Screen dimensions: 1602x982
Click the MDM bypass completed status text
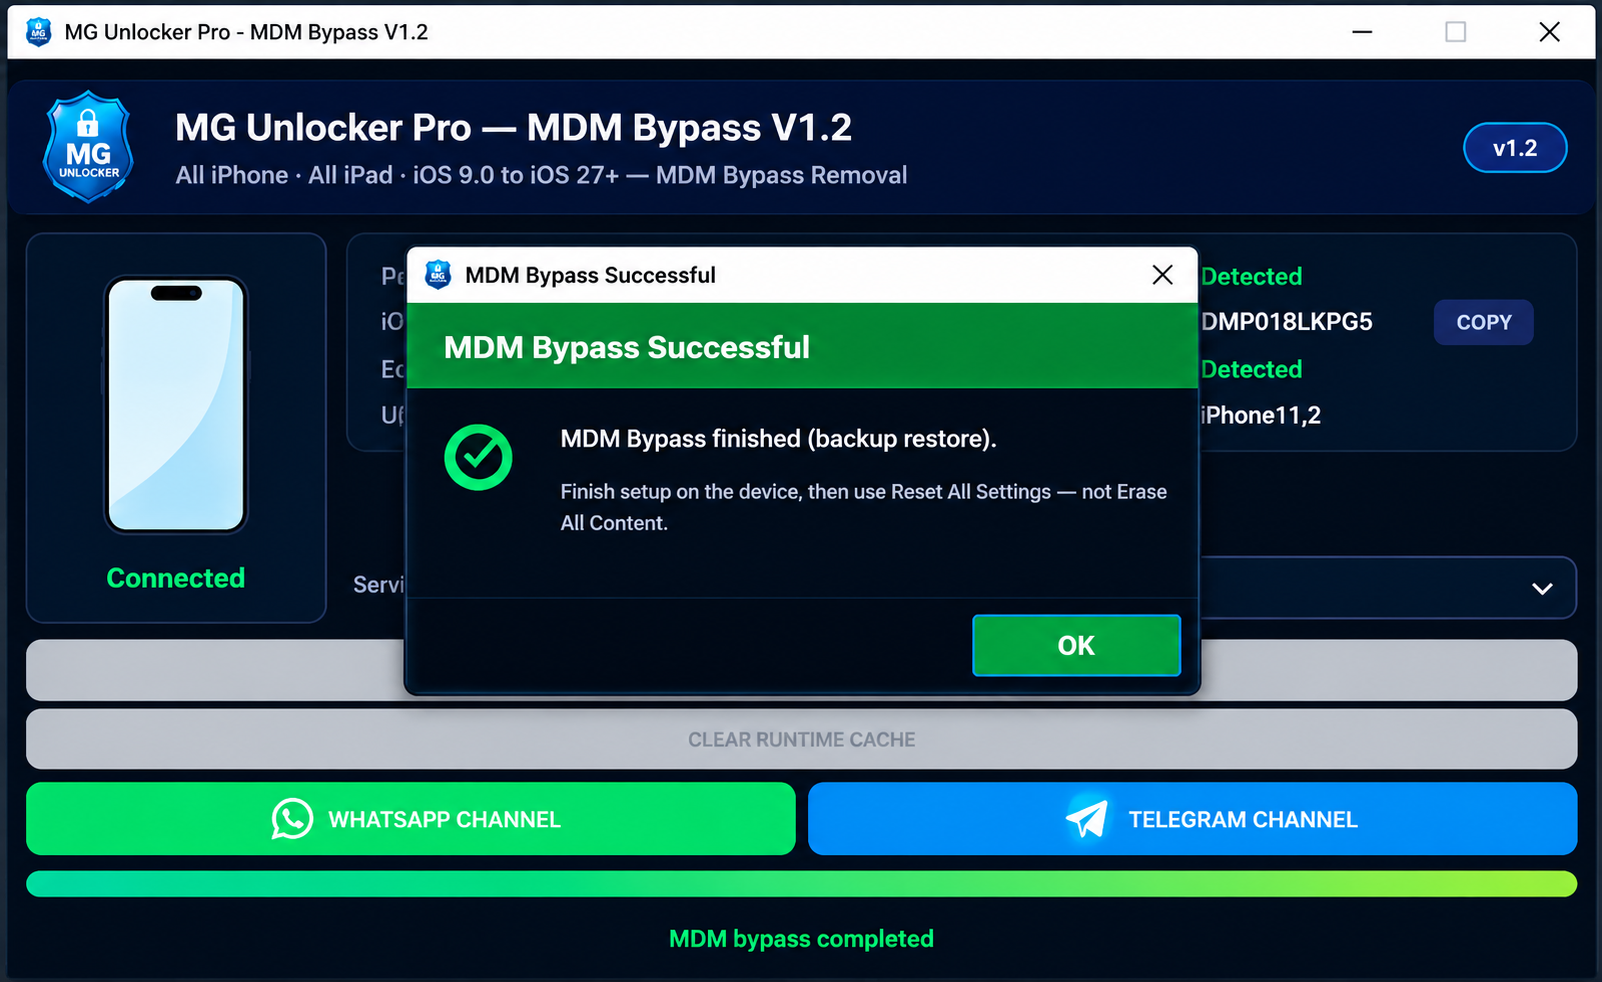point(801,939)
